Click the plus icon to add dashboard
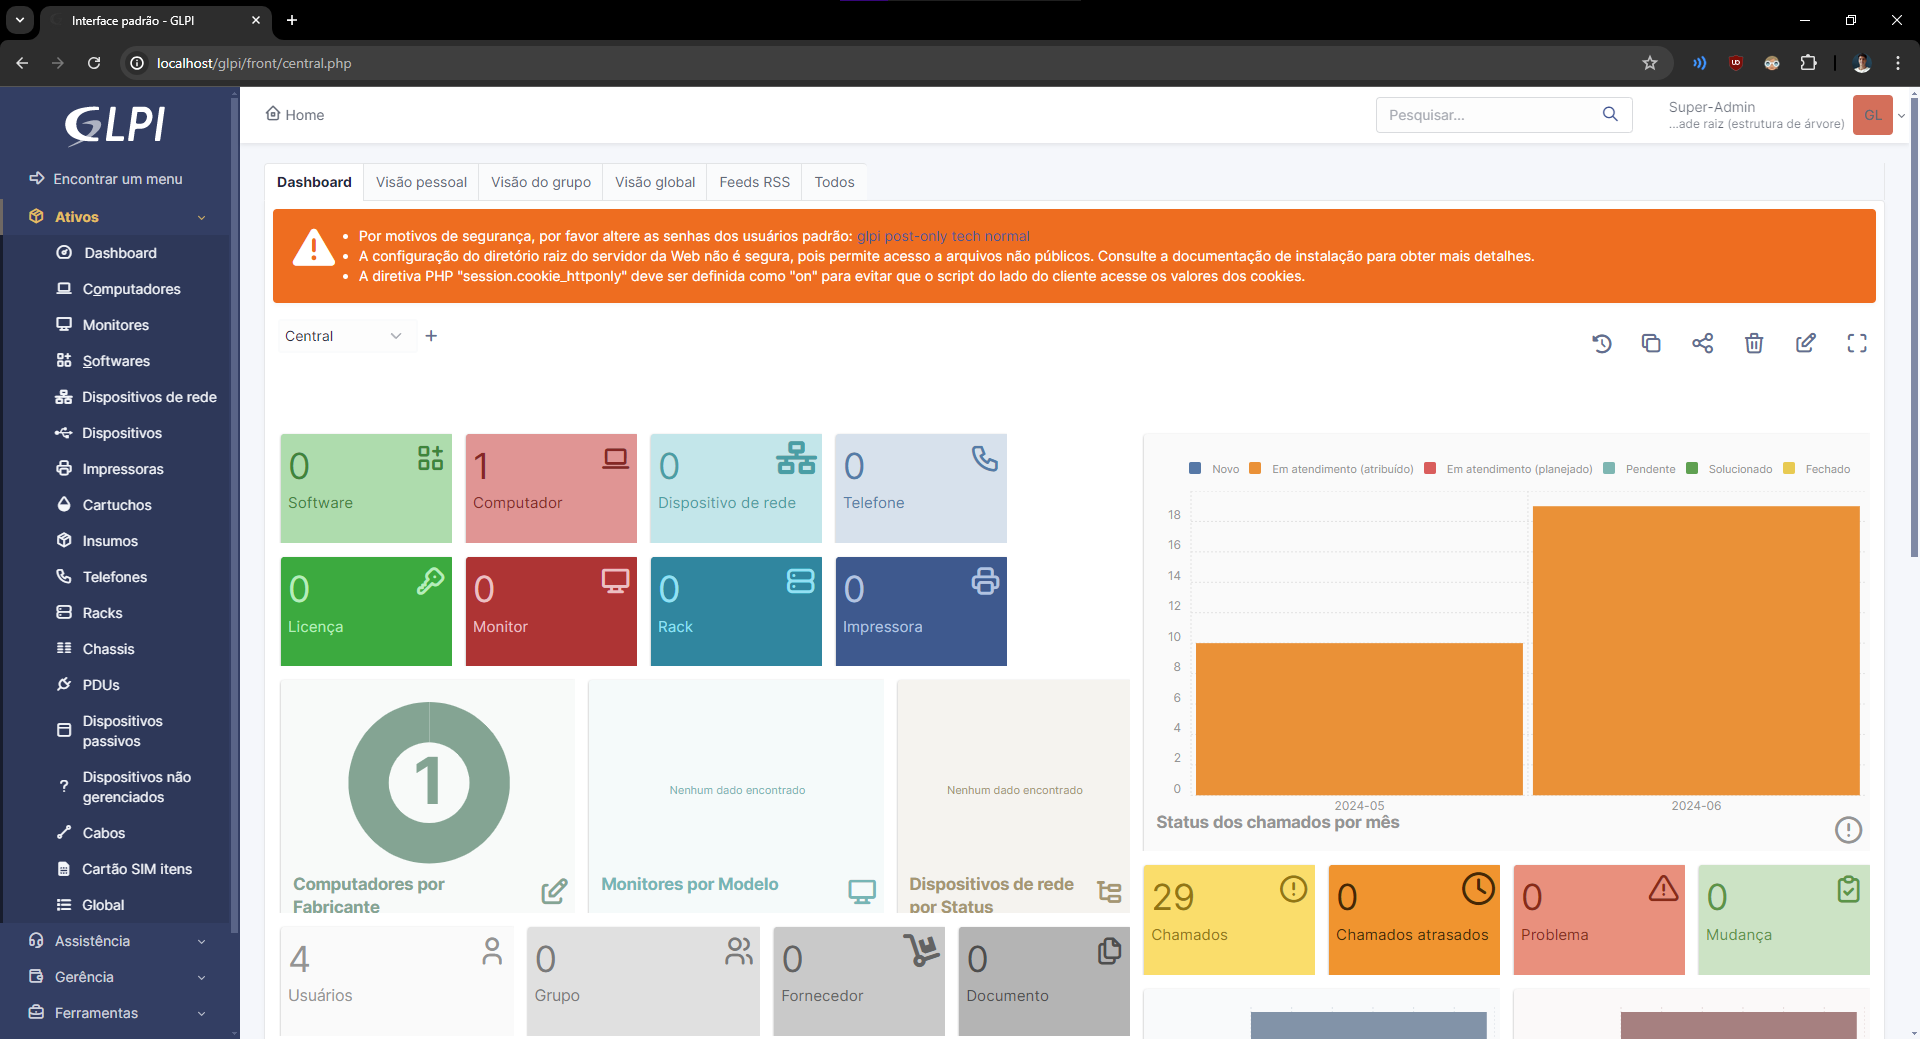Screen dimensions: 1920x1039 point(431,336)
